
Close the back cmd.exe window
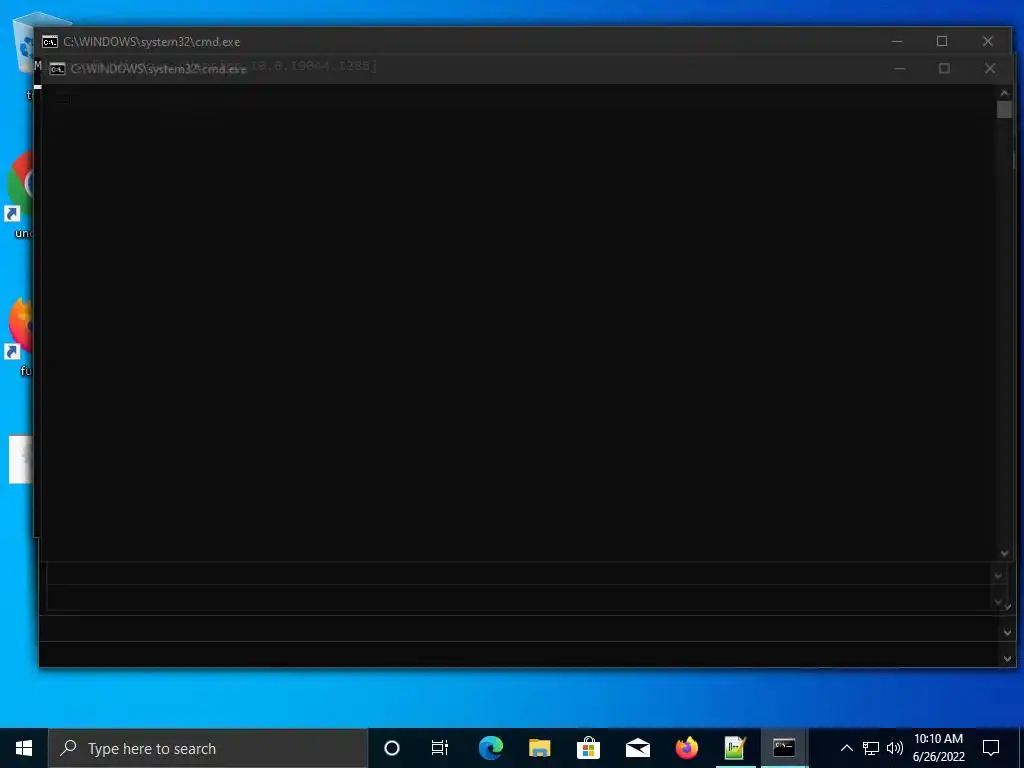click(987, 41)
